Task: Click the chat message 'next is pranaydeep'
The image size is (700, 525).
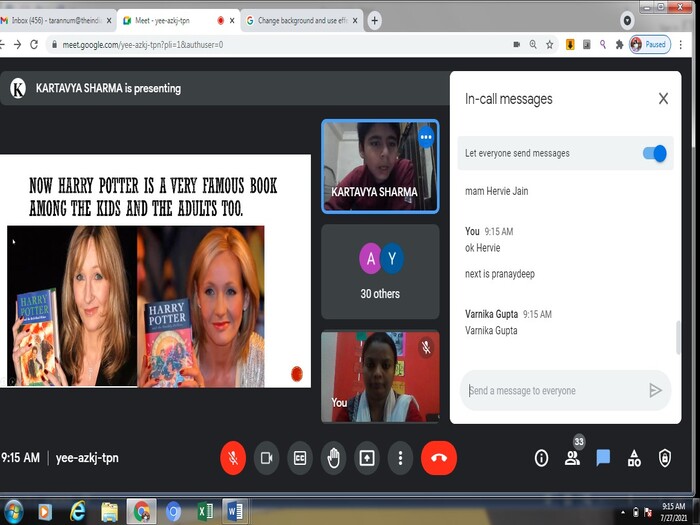Action: point(500,274)
